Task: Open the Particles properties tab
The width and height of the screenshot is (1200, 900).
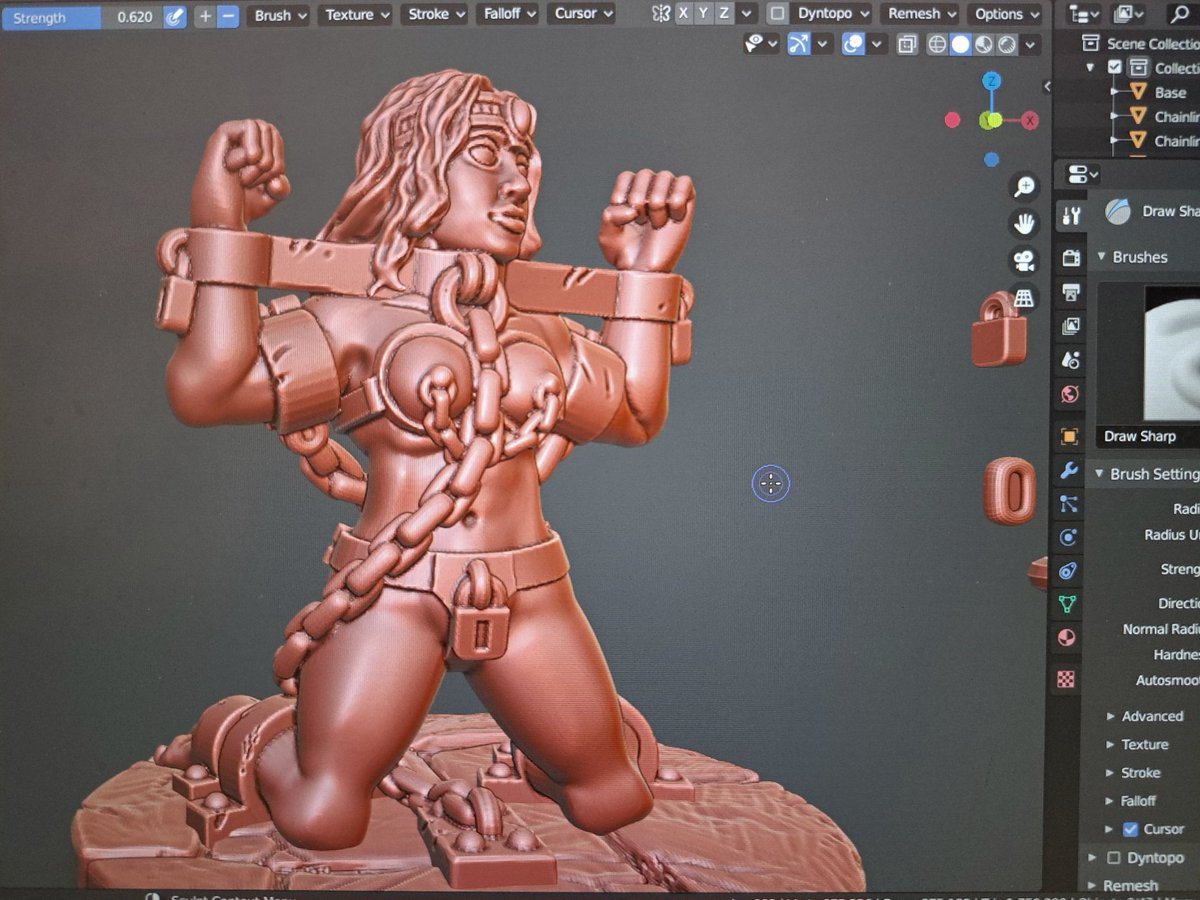Action: pos(1069,504)
